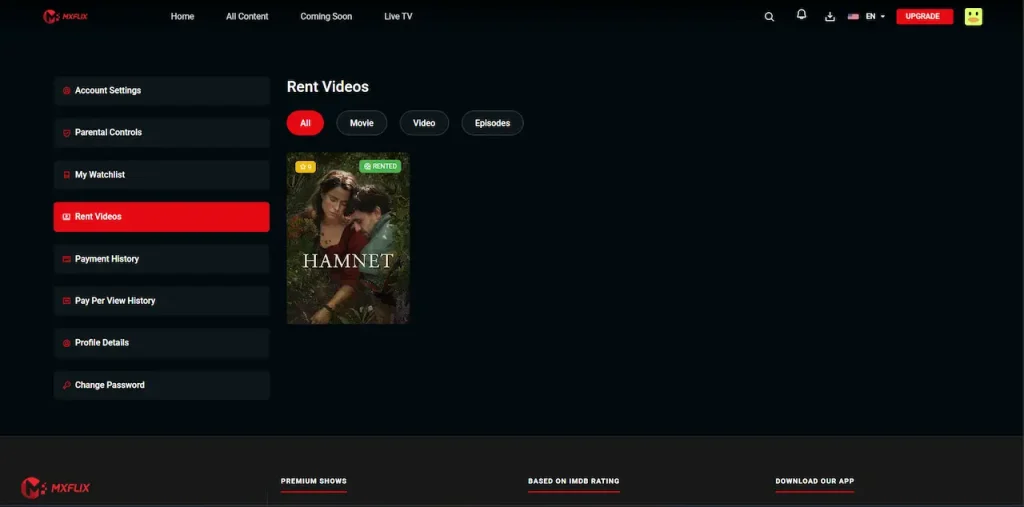Screen dimensions: 1024x507
Task: Open My Watchlist in sidebar
Action: 161,175
